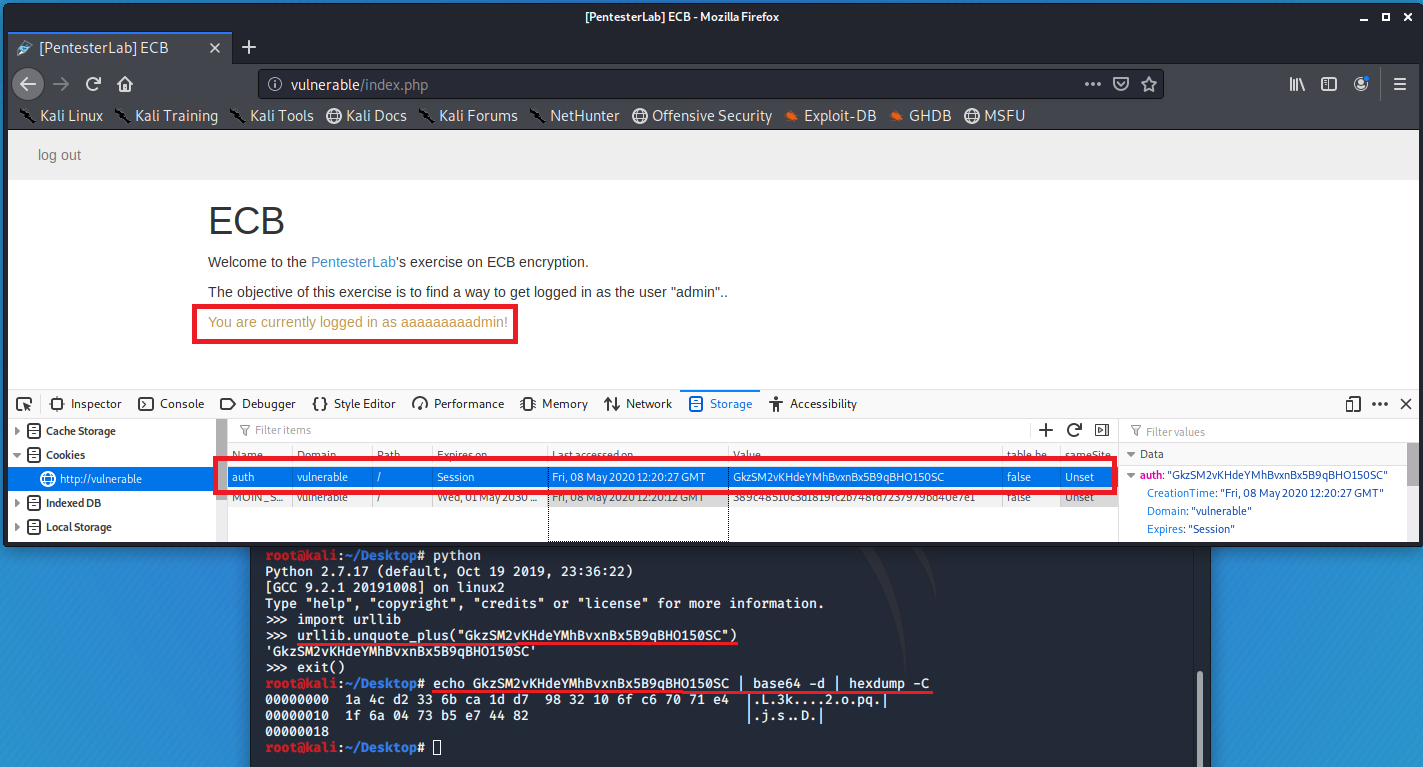Toggle the element picker in DevTools

[24, 404]
